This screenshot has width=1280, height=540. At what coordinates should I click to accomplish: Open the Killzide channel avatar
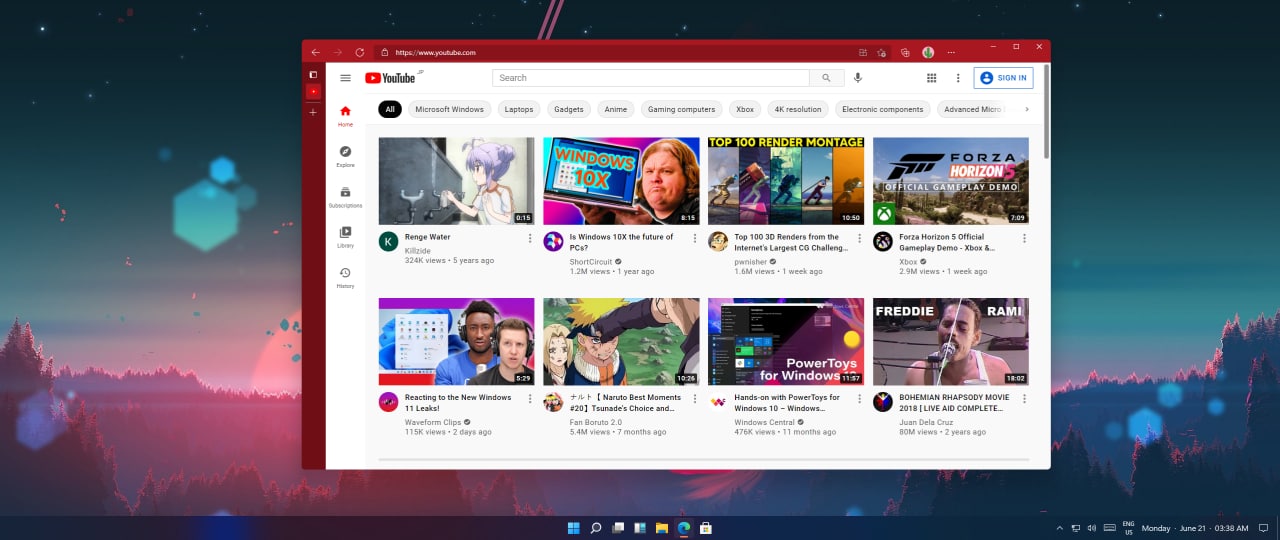(388, 241)
